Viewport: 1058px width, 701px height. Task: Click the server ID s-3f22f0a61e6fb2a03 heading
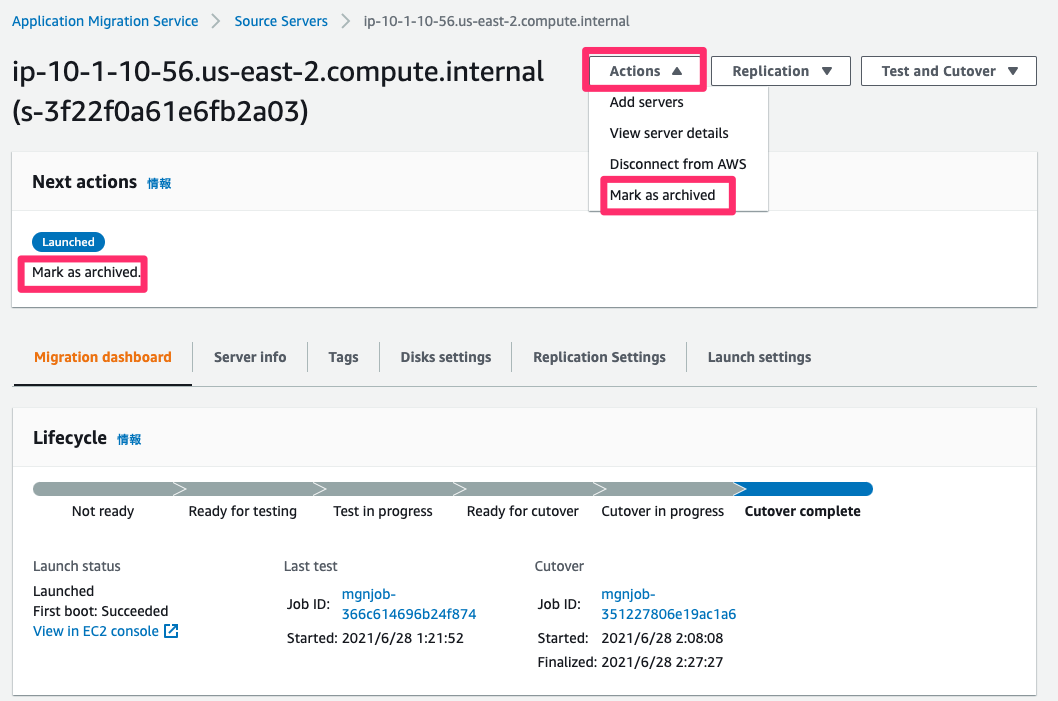(x=160, y=111)
